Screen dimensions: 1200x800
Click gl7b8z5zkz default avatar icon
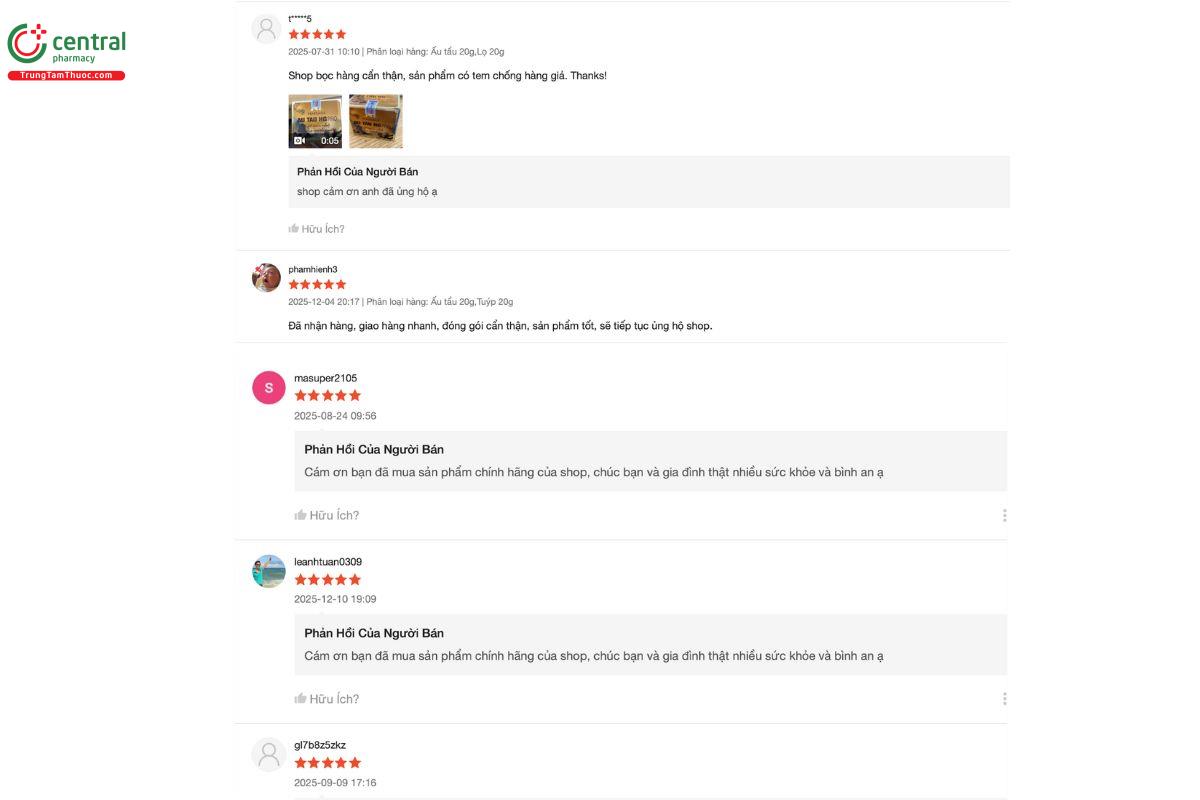[268, 754]
